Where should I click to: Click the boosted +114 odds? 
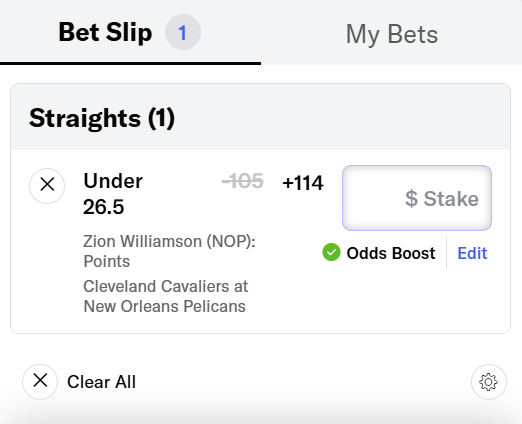pos(303,183)
